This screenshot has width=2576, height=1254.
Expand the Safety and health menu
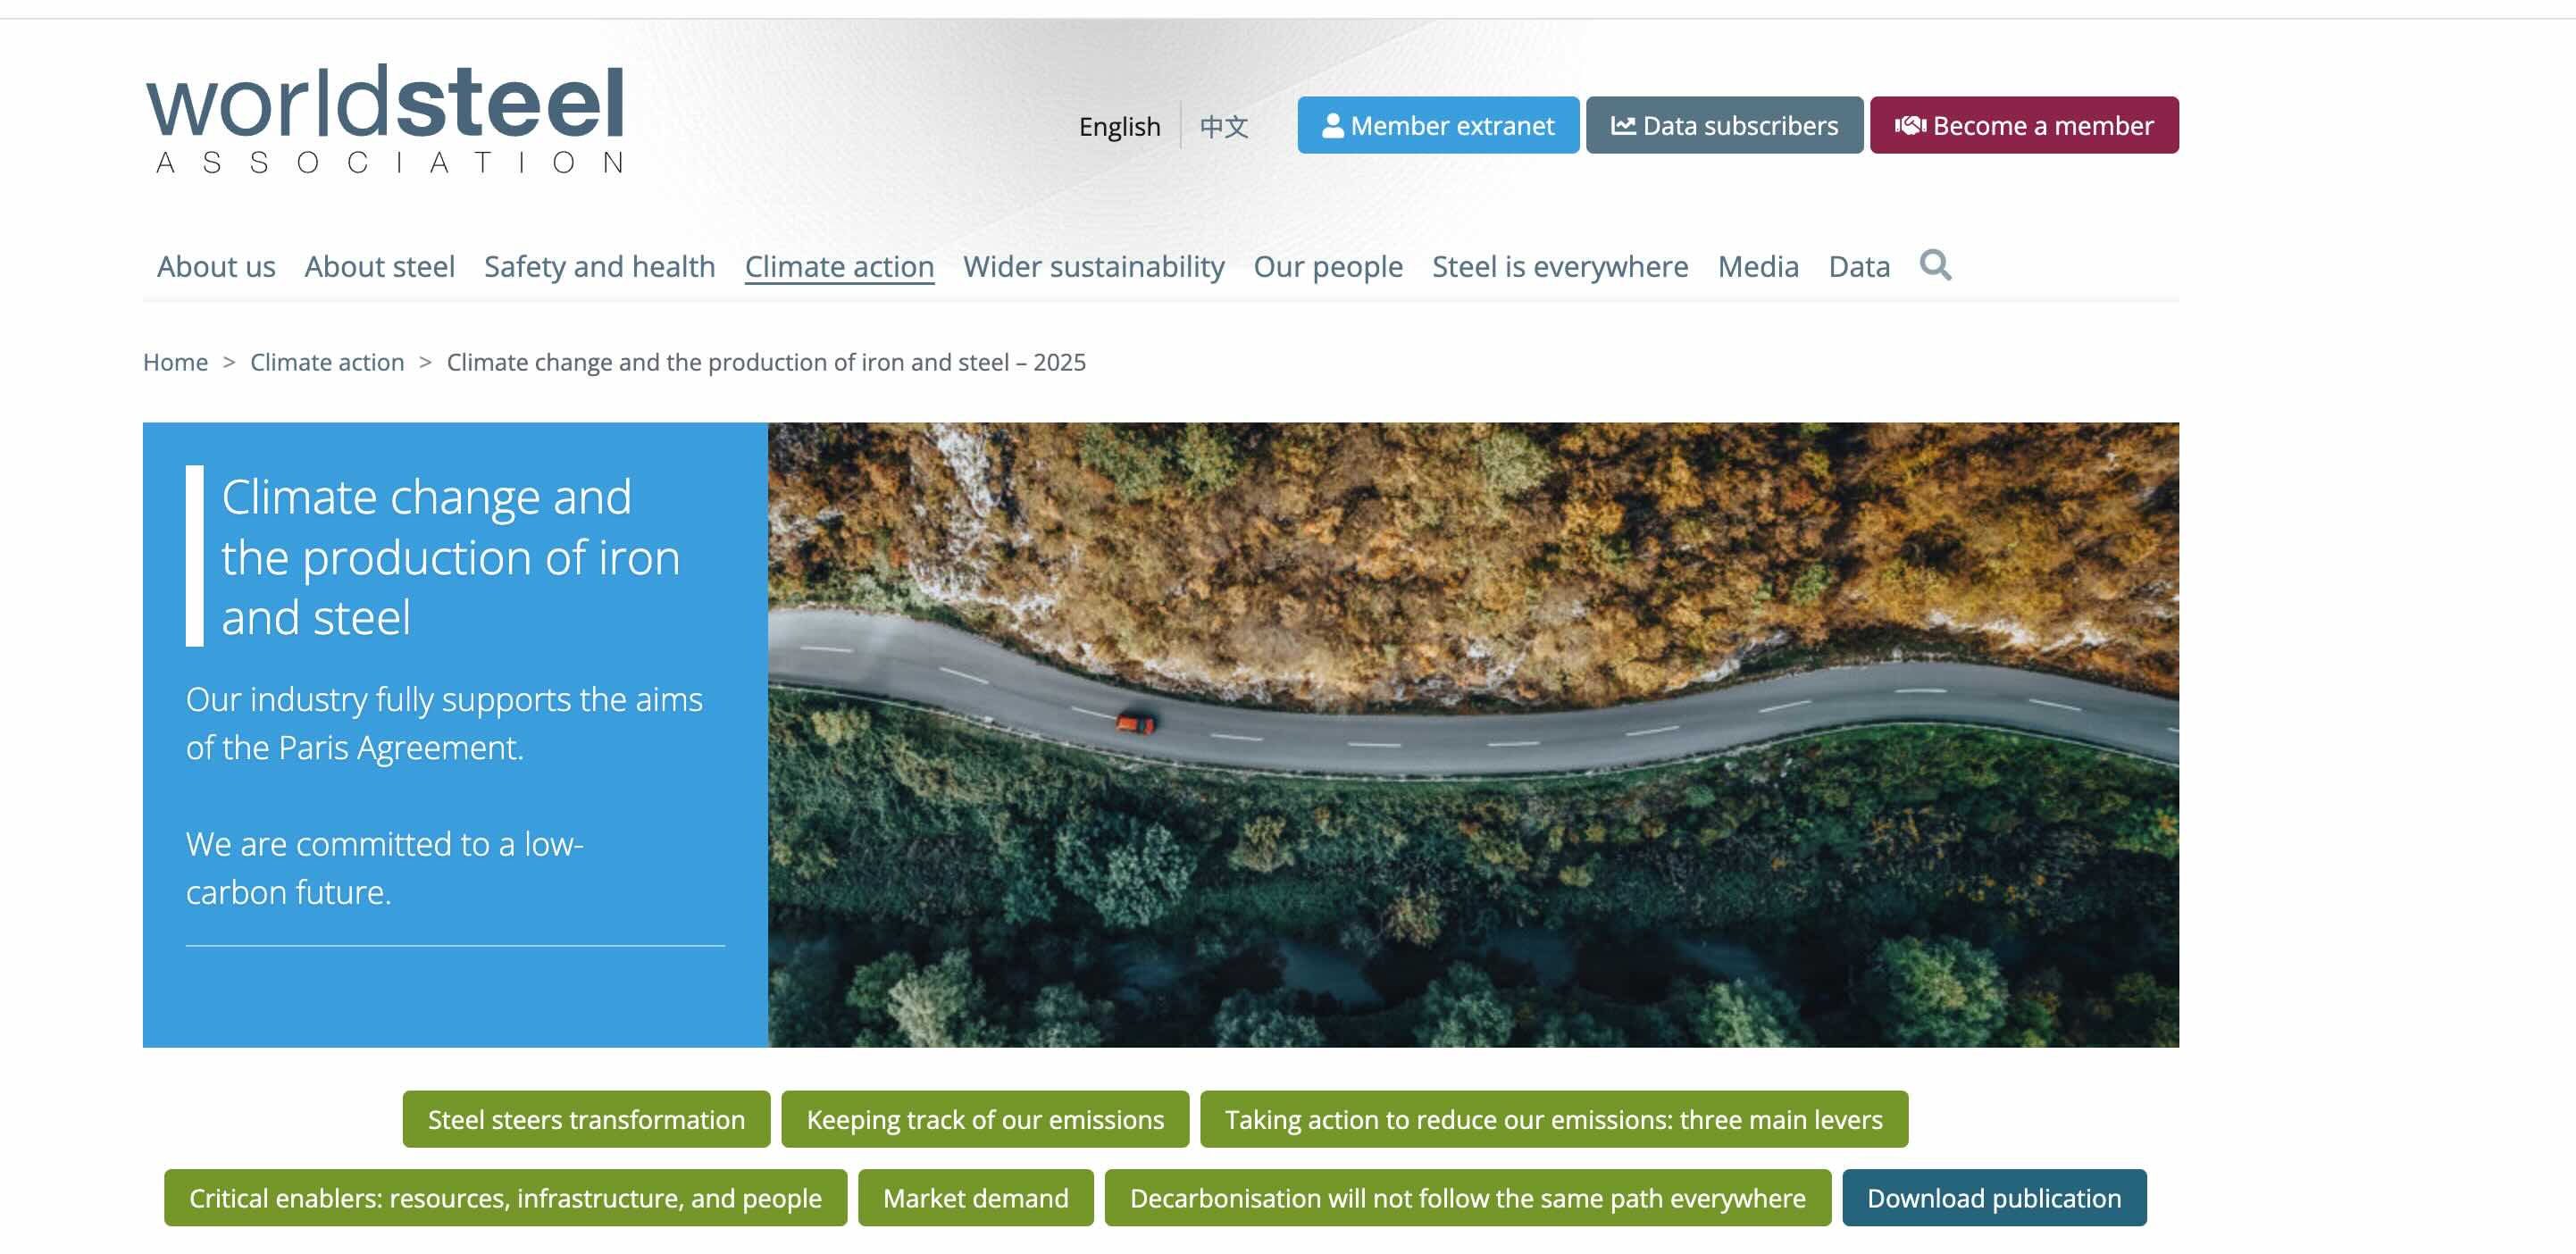click(600, 266)
